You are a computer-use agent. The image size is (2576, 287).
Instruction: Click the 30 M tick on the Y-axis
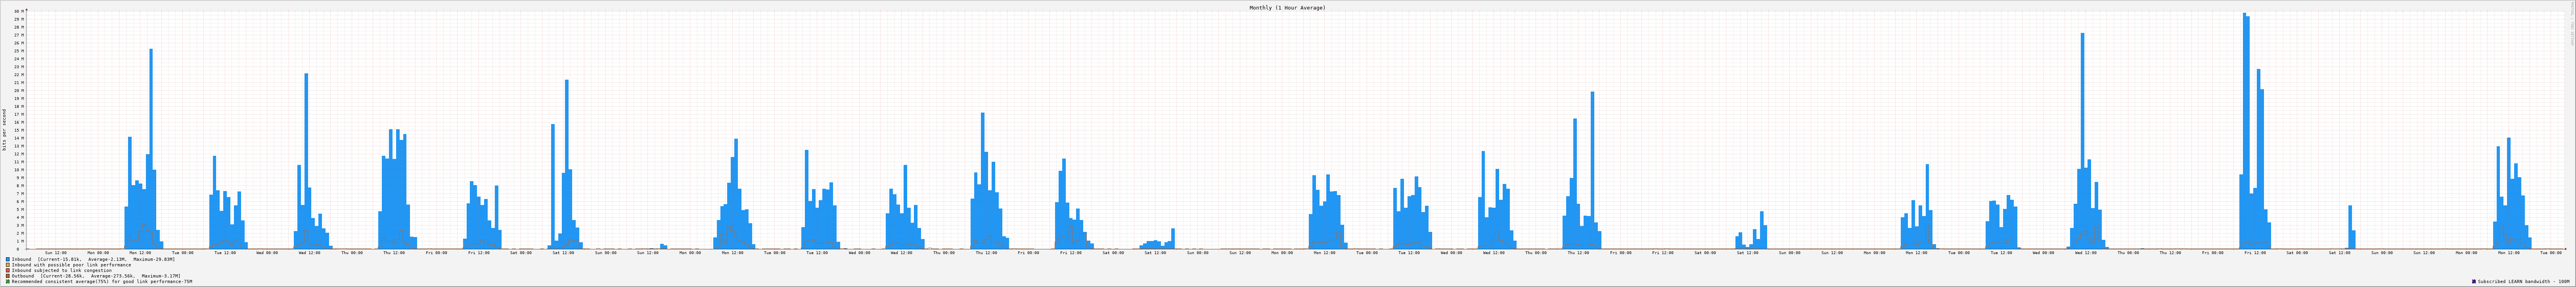18,11
